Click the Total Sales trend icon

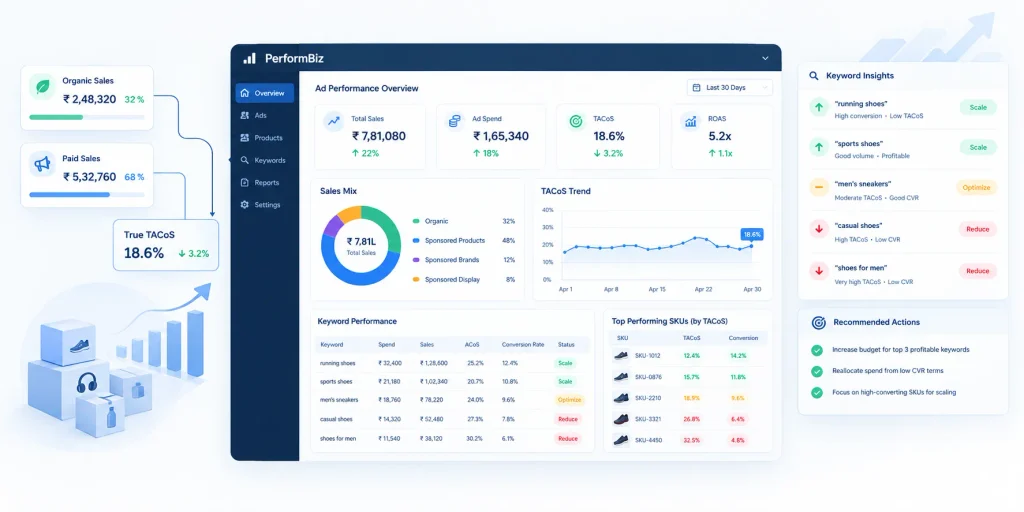click(334, 121)
